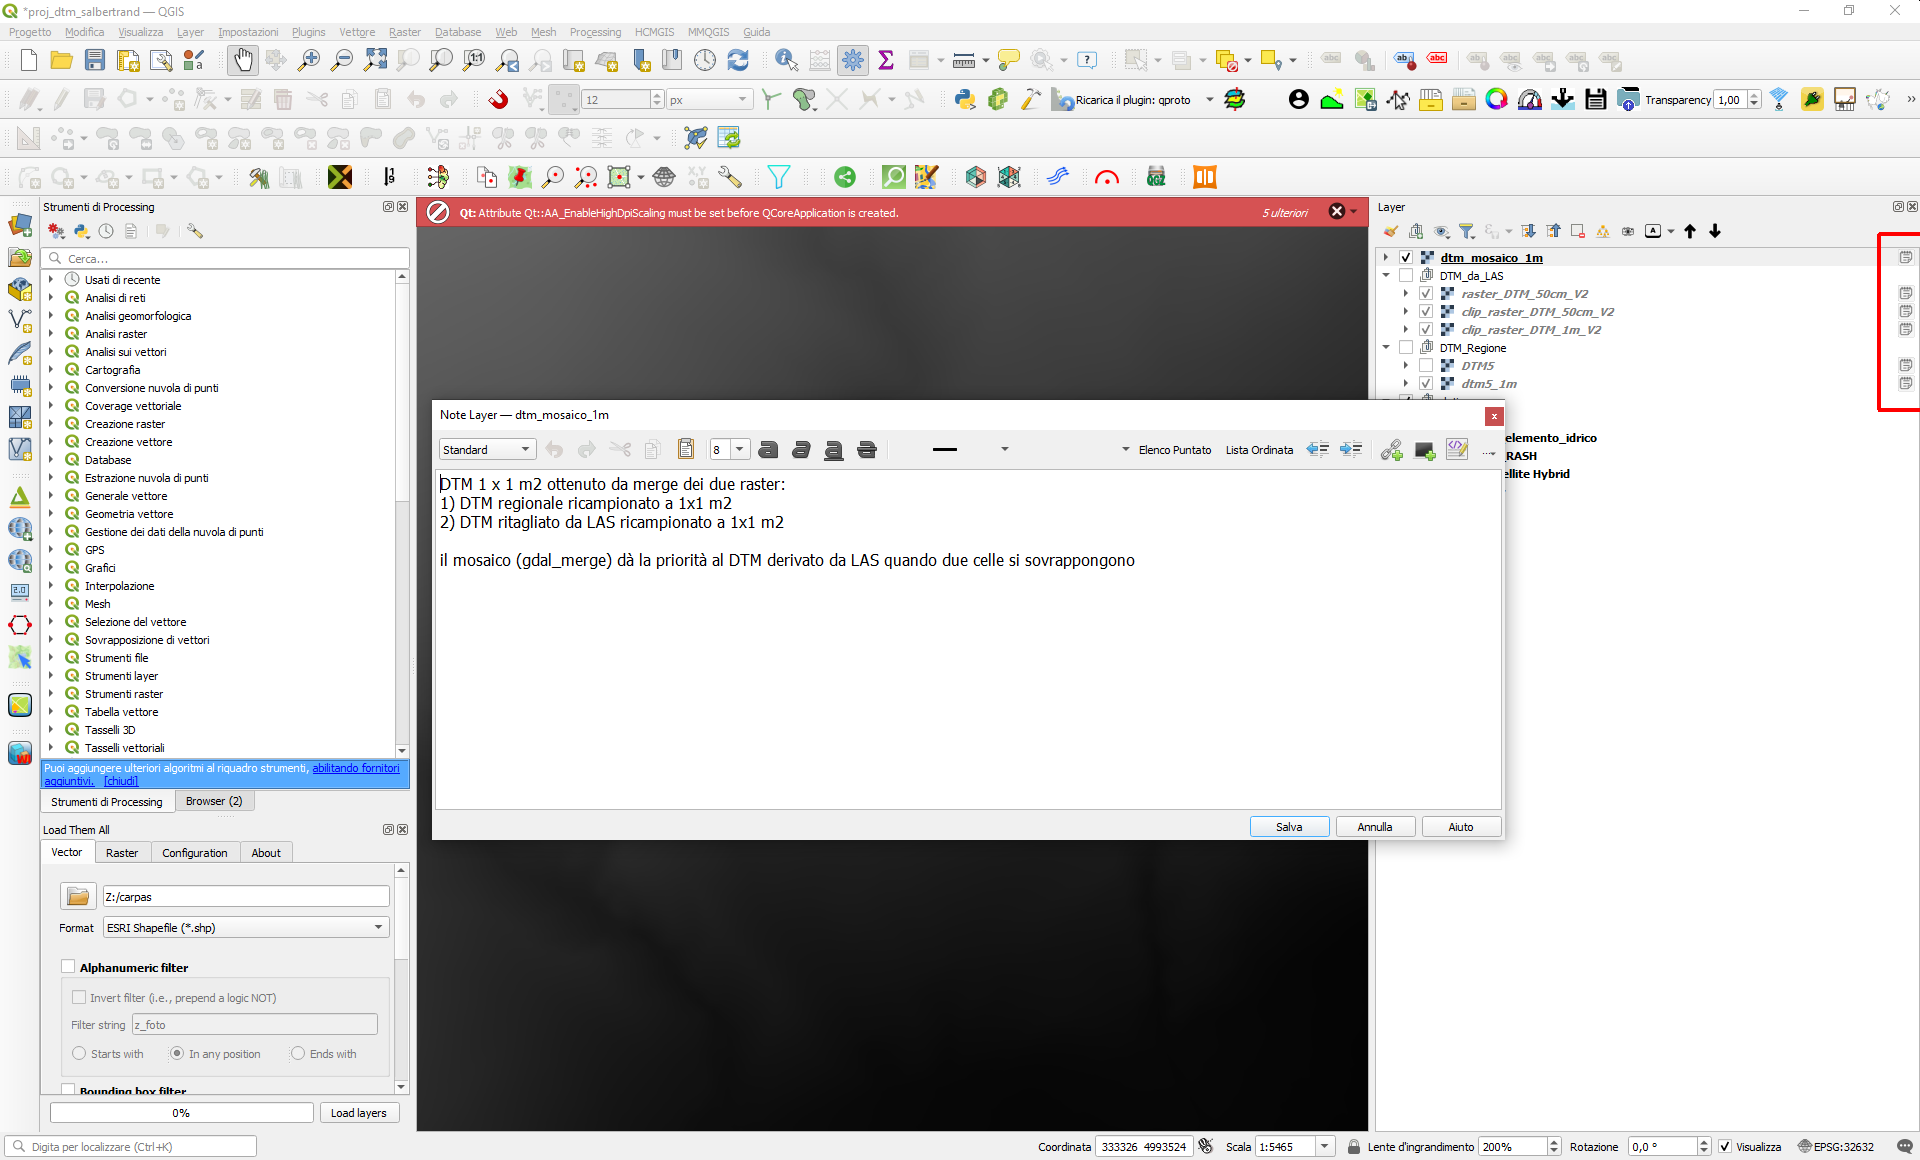Select the 'Starts with' radio button
Screen dimensions: 1920x1160
click(x=79, y=1053)
